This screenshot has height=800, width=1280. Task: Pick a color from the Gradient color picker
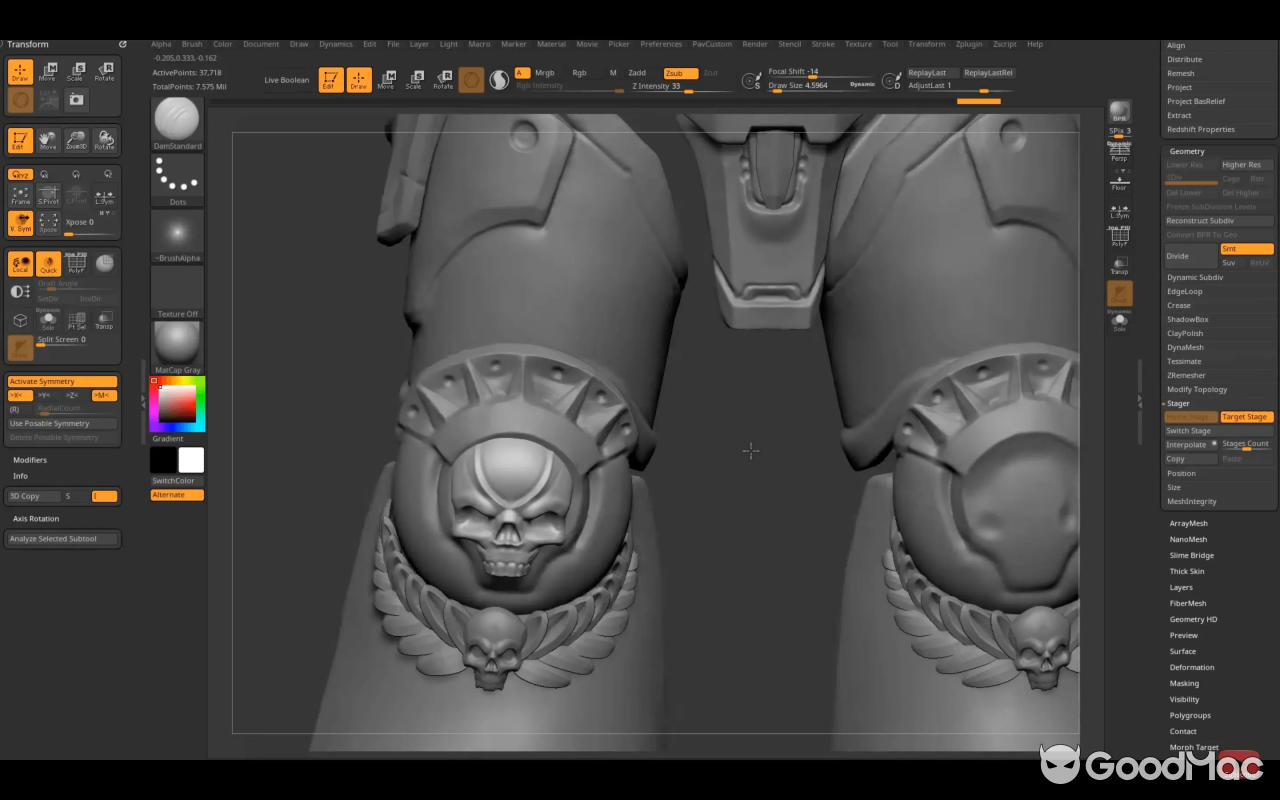[x=177, y=404]
